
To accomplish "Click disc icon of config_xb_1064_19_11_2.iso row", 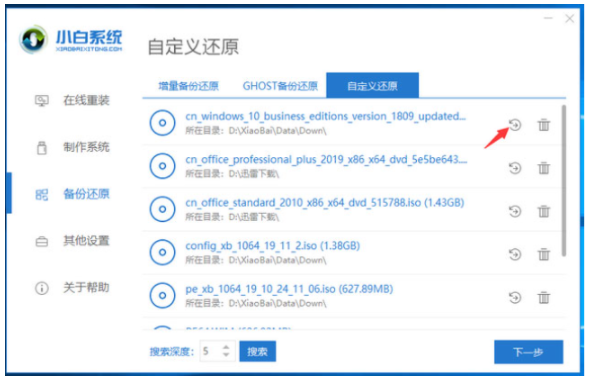I will (162, 252).
